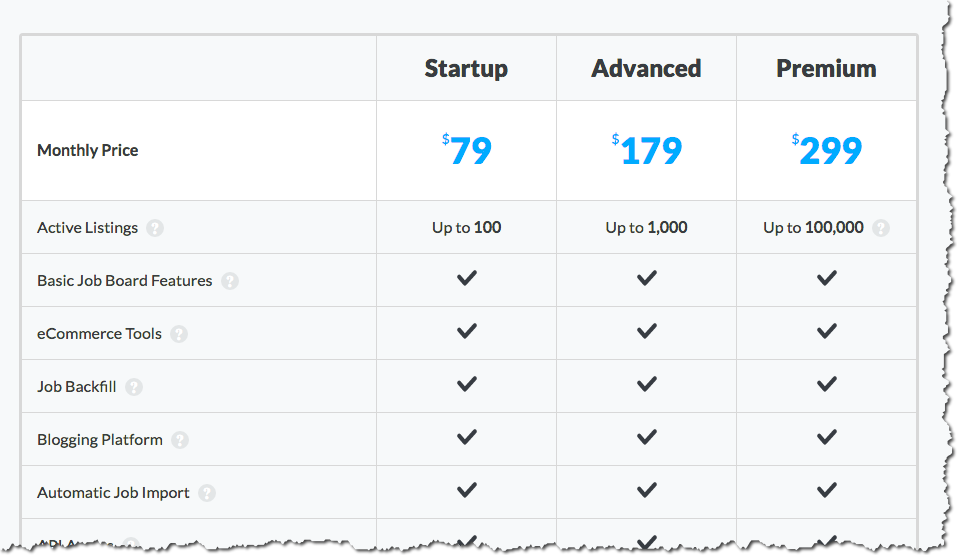
Task: Click the $179 Advanced price
Action: 647,150
